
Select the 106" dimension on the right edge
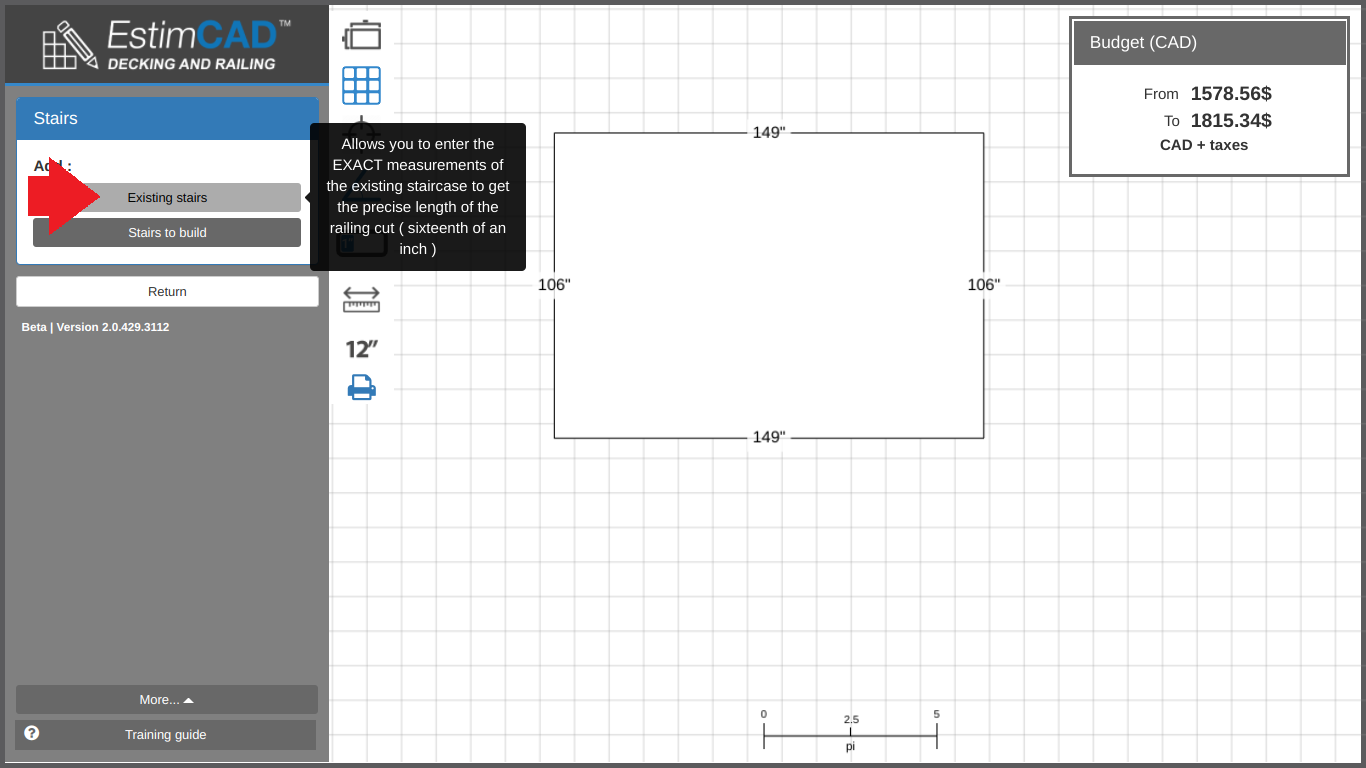(x=983, y=285)
